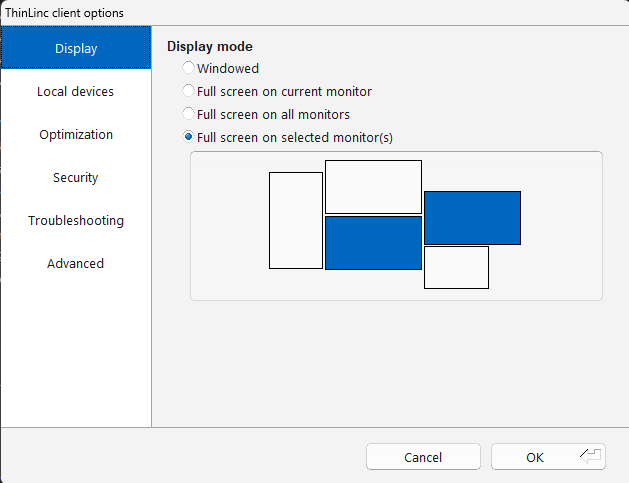Switch to the Advanced tab

tap(76, 263)
